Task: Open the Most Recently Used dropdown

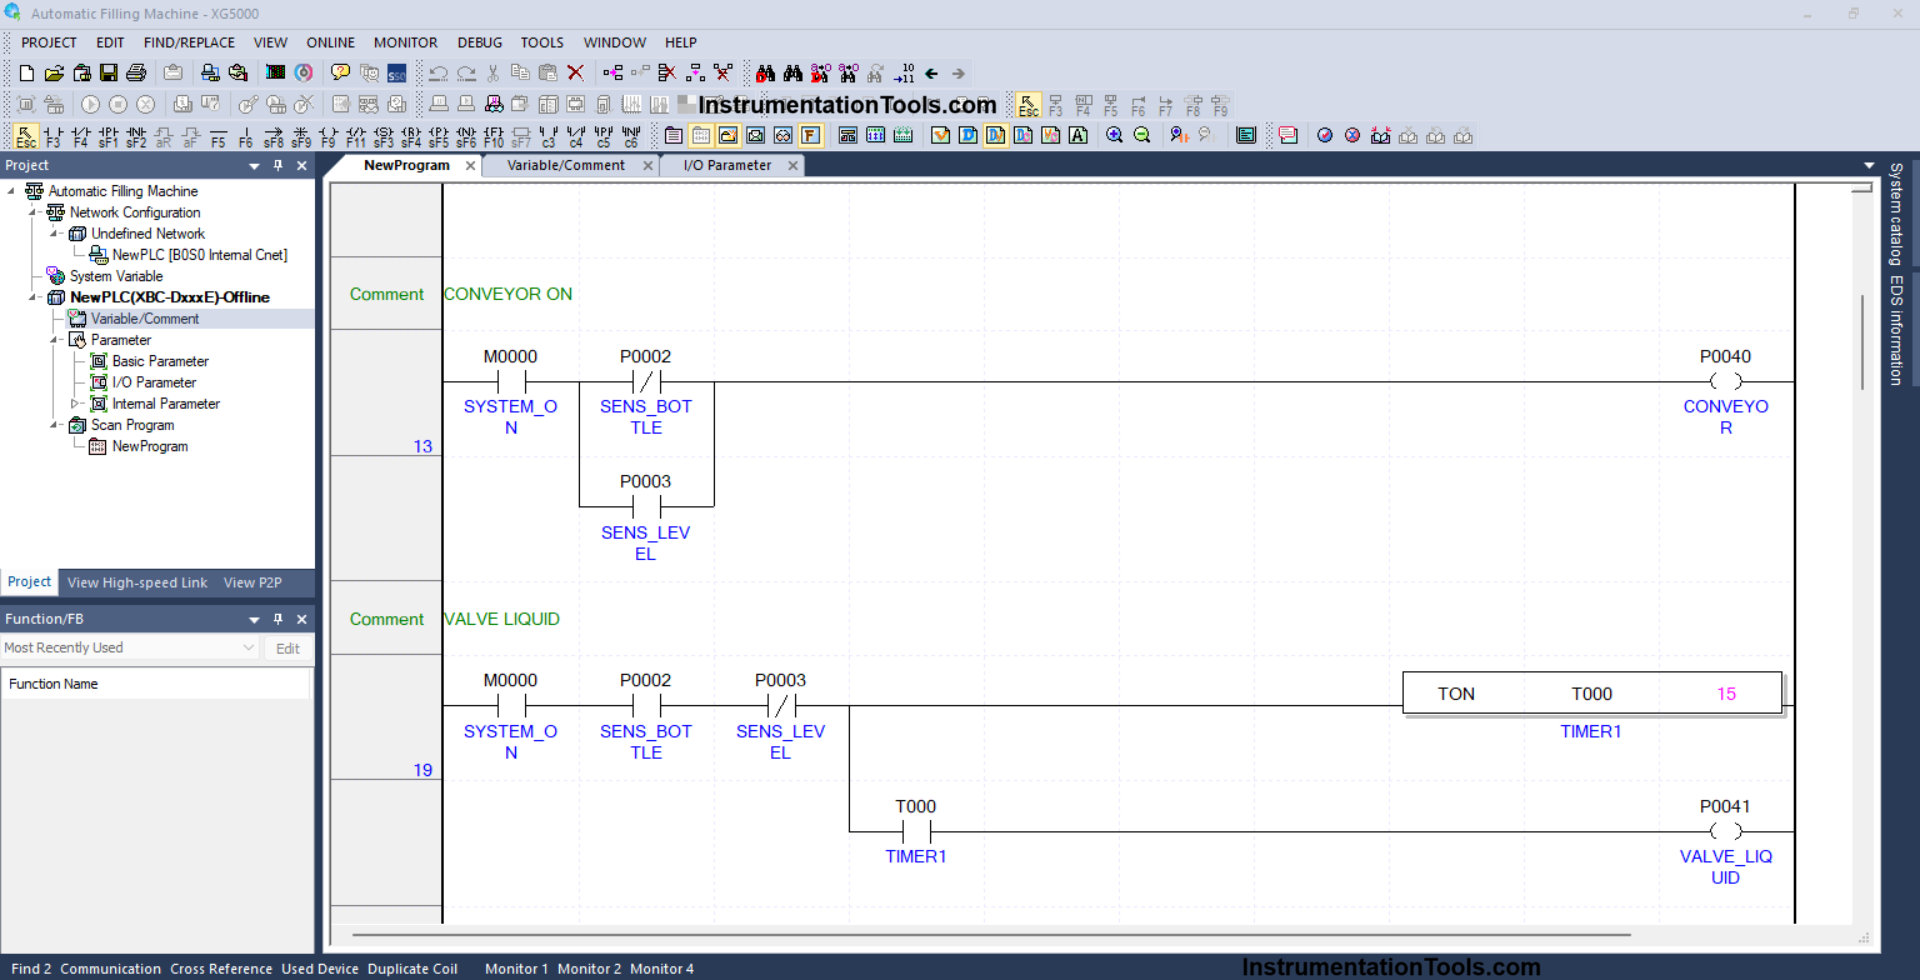Action: (248, 648)
